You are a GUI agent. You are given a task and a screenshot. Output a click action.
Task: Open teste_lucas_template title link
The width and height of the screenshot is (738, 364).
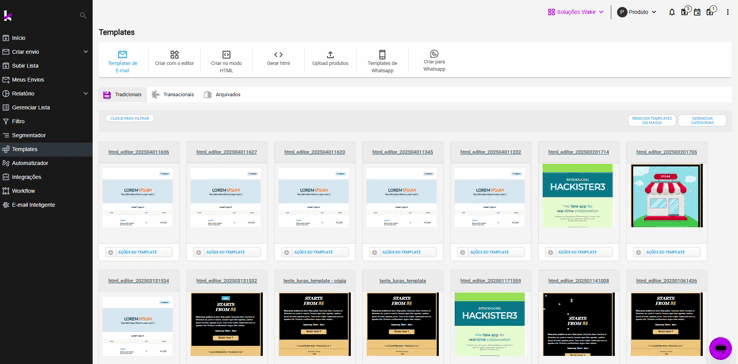pos(403,281)
